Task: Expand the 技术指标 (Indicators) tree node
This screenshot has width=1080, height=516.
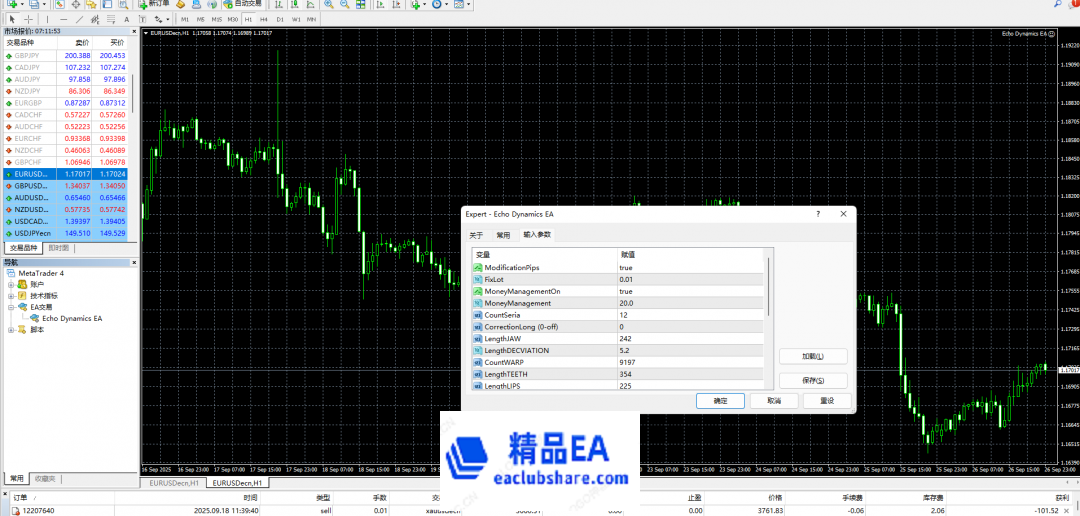Action: coord(11,296)
